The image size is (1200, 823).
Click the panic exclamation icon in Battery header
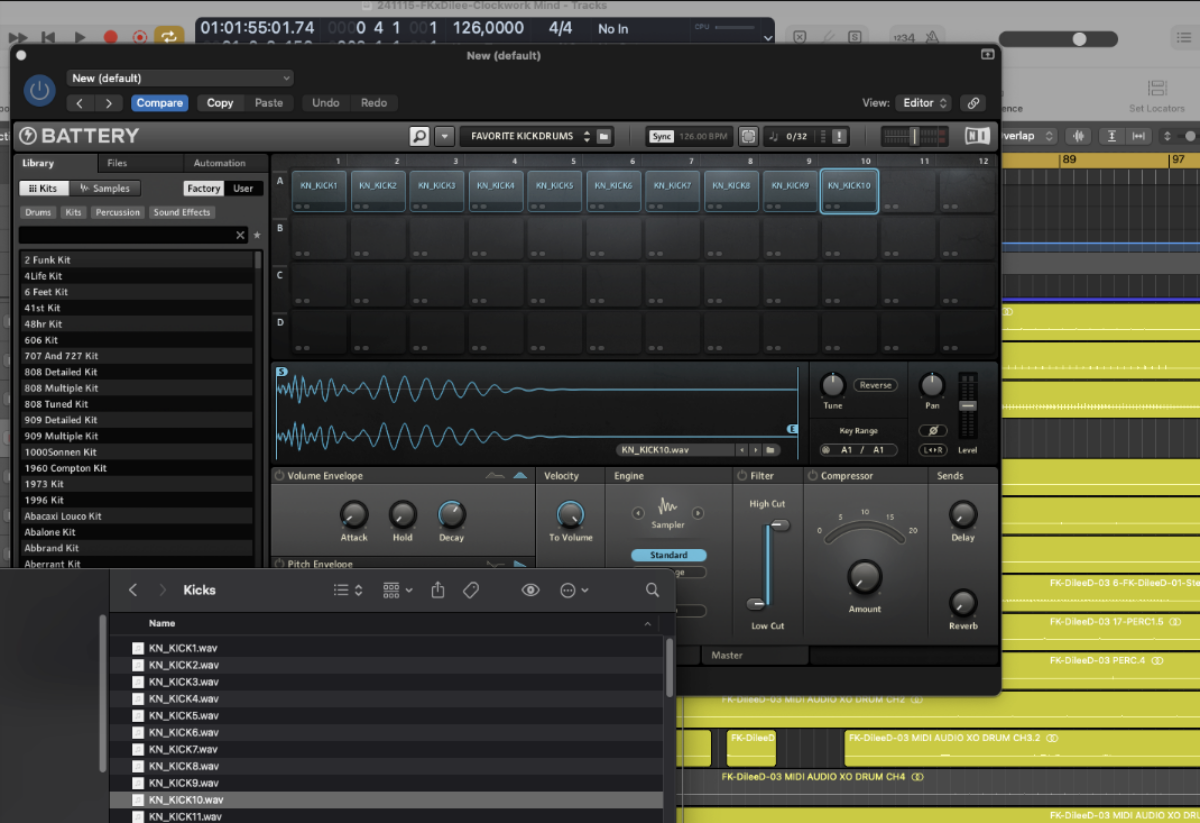tap(839, 136)
